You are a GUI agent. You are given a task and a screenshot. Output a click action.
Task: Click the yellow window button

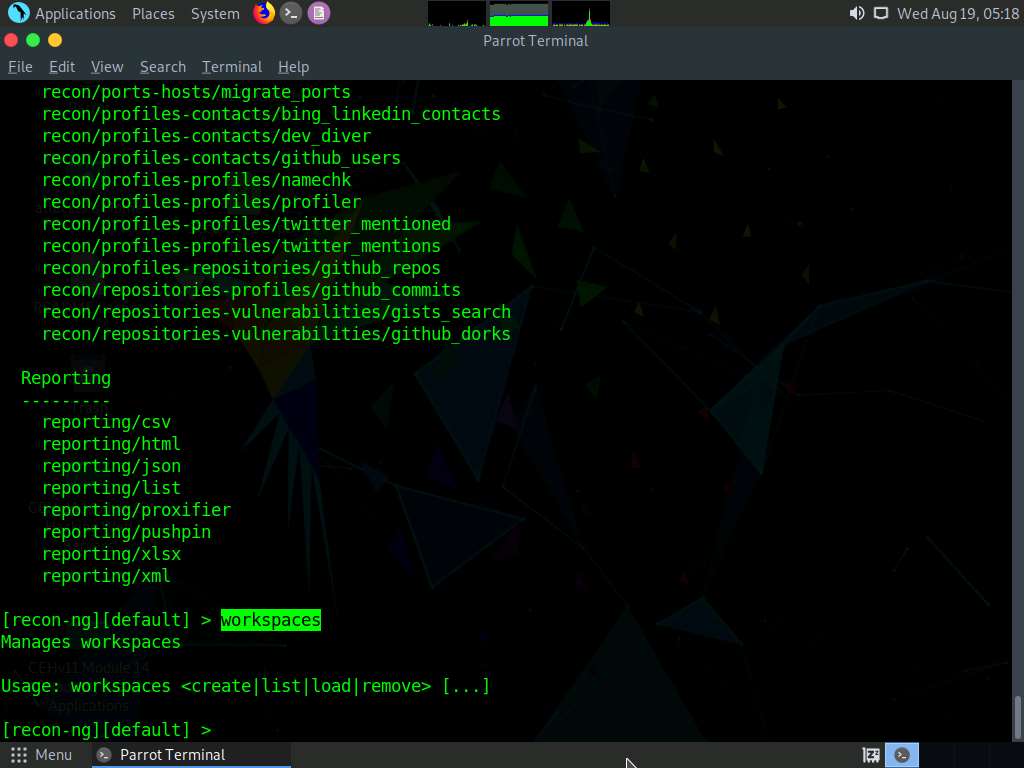[55, 40]
